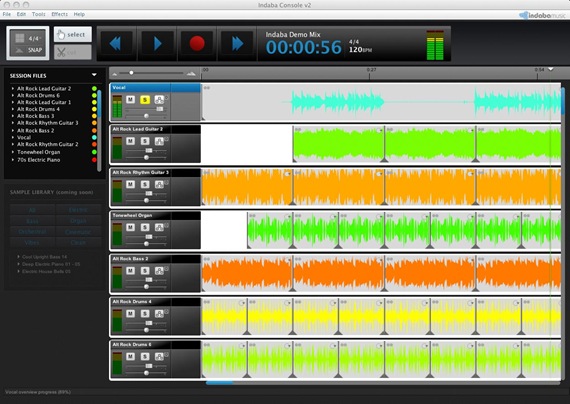
Task: Click headphone icon on Alt Rock Bass 2 track
Action: [x=159, y=271]
